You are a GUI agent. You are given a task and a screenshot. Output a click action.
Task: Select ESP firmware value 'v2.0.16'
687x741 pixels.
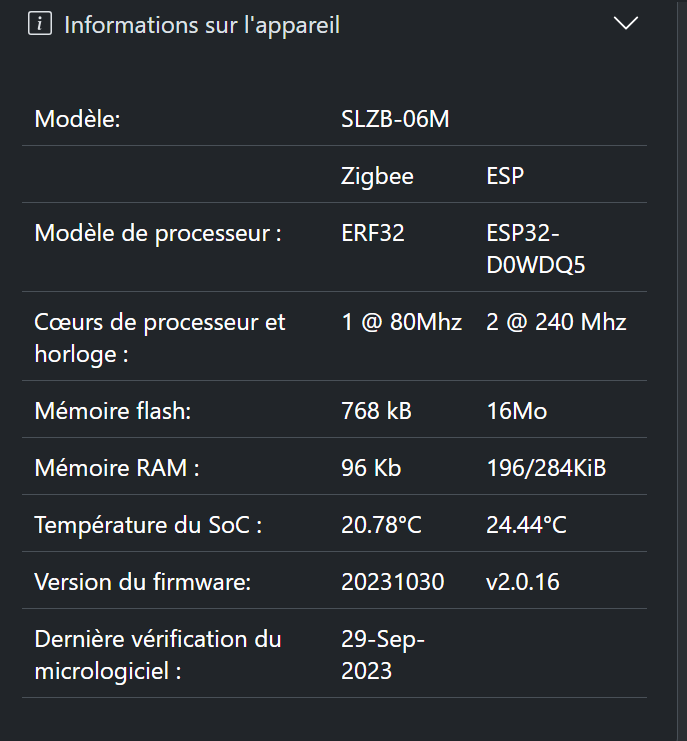(x=523, y=582)
